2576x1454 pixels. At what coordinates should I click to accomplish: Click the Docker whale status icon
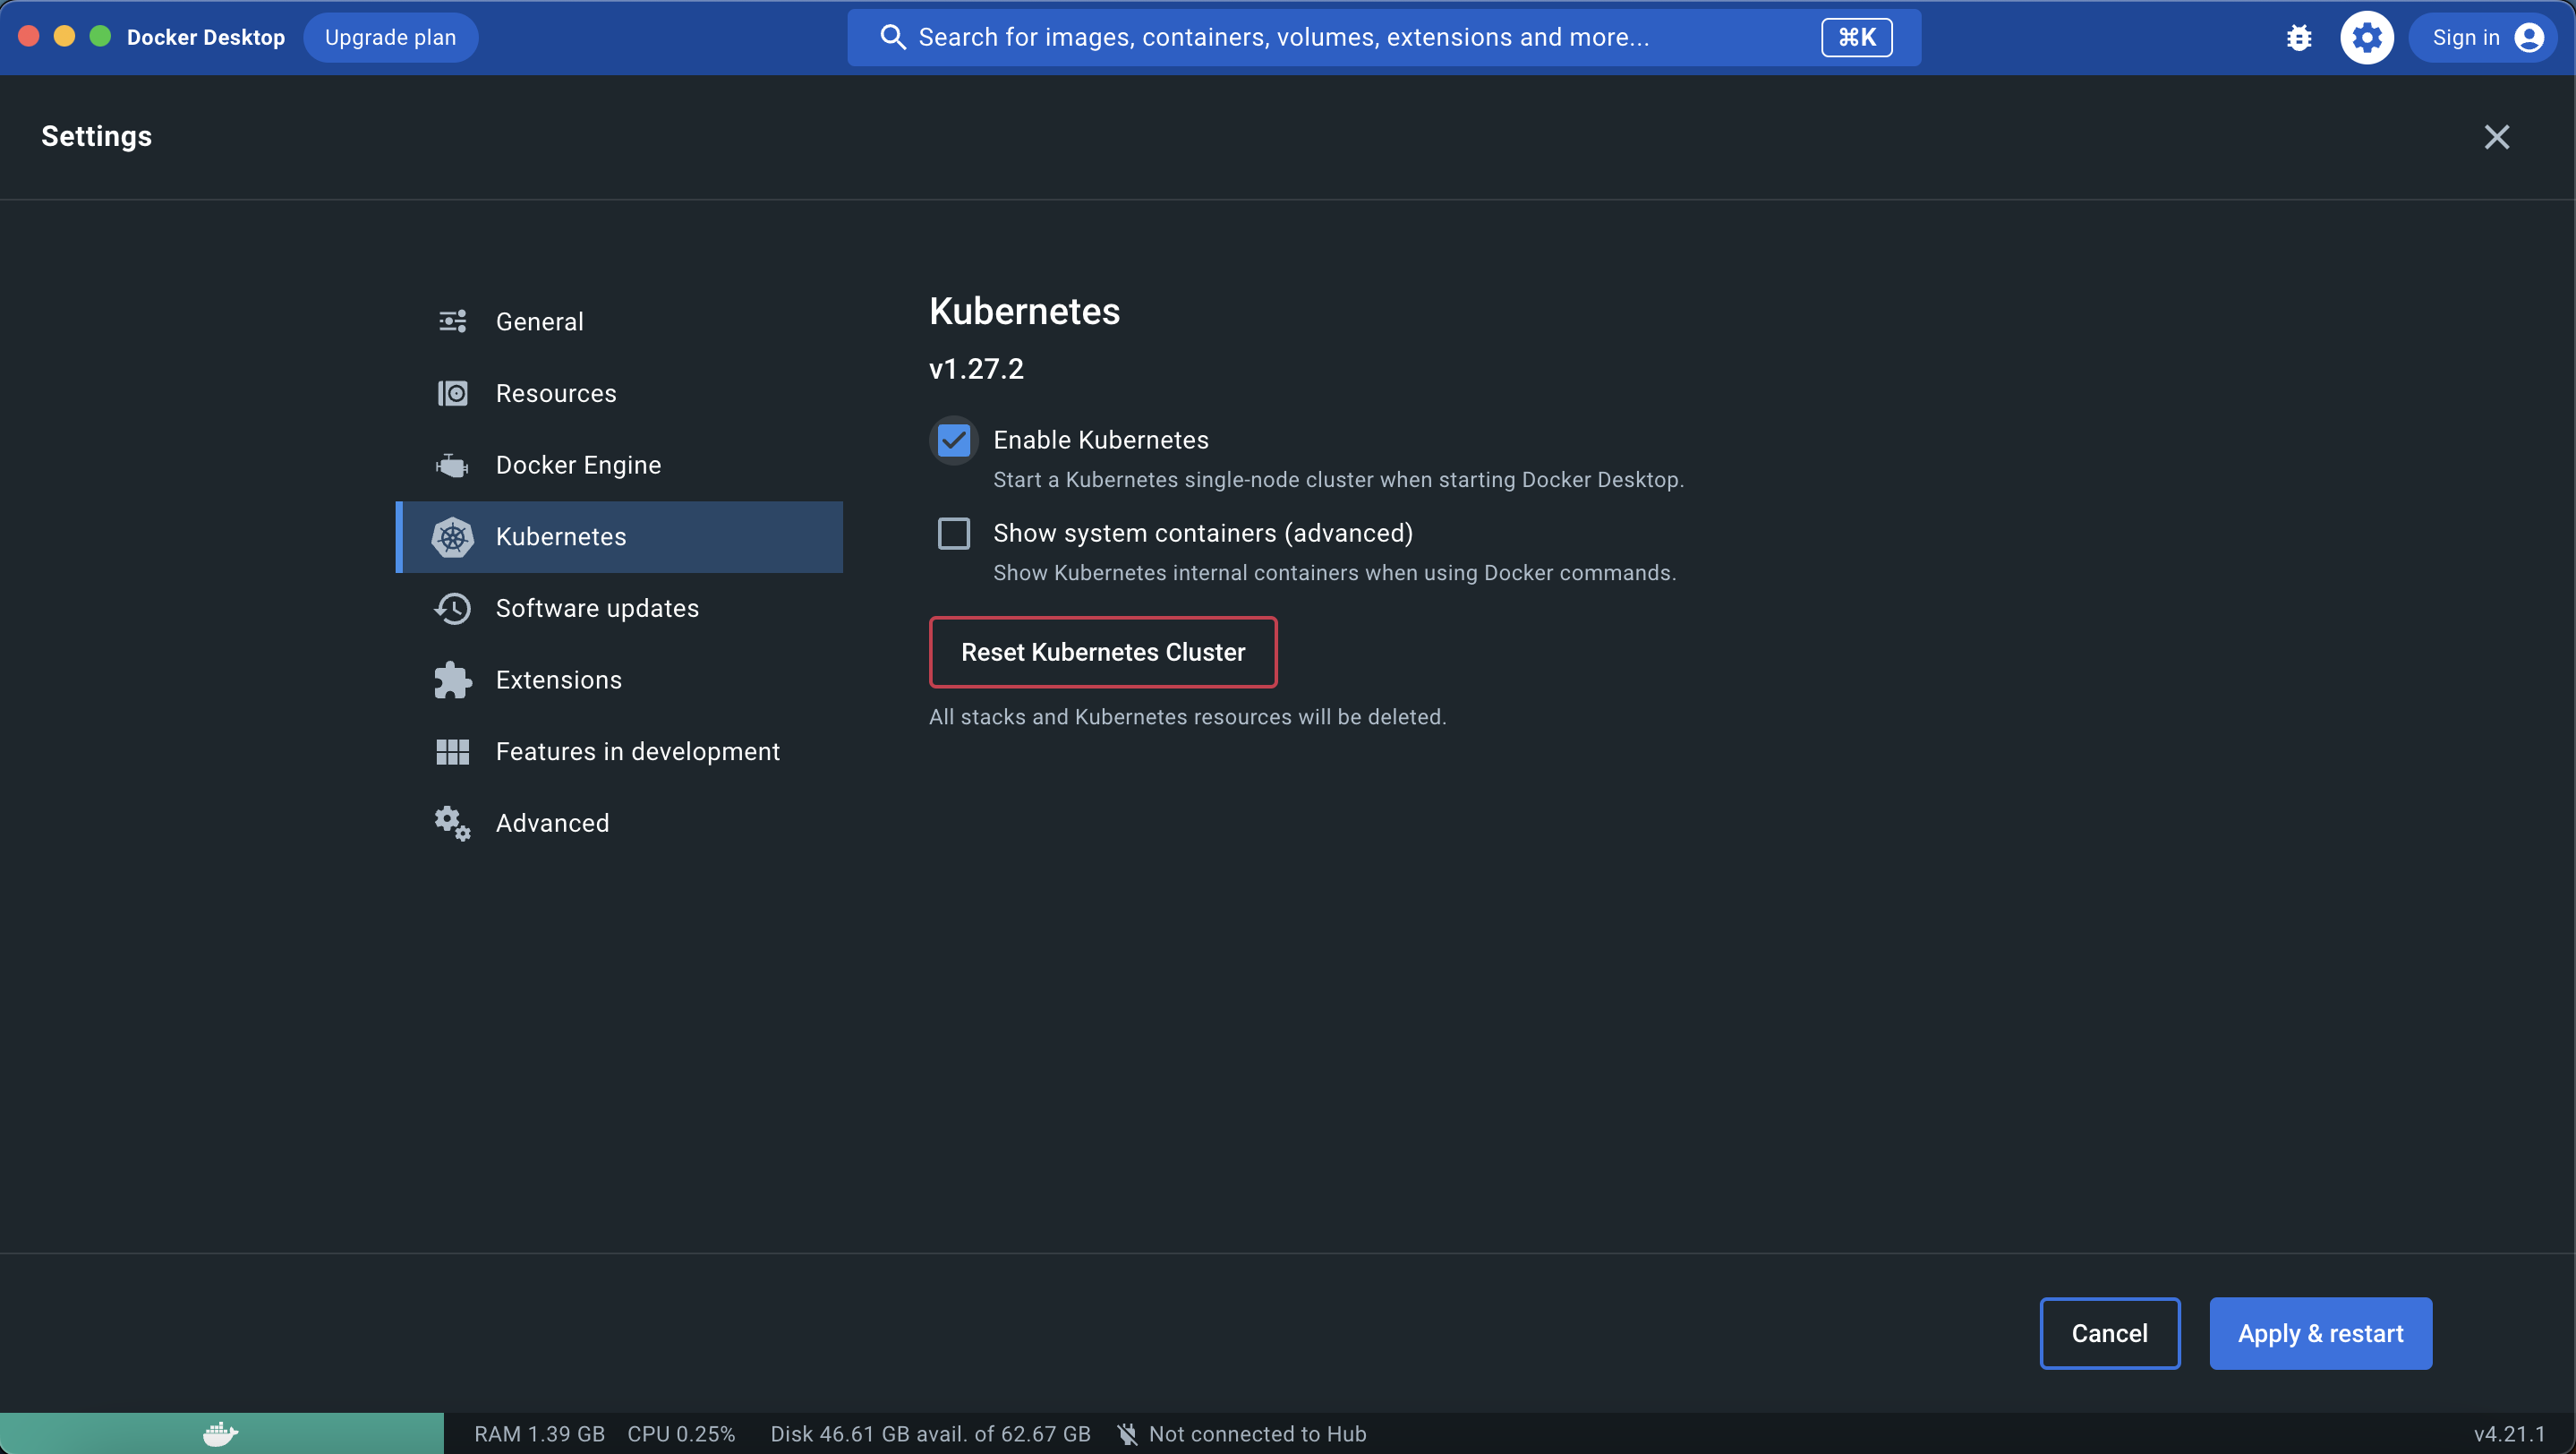point(220,1433)
